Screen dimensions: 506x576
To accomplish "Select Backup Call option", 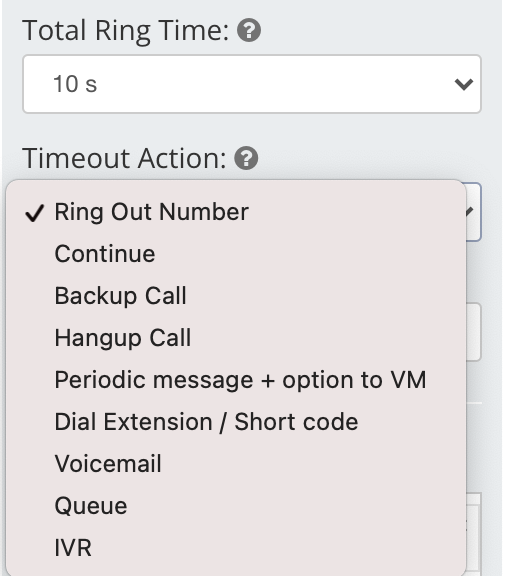I will coord(236,296).
